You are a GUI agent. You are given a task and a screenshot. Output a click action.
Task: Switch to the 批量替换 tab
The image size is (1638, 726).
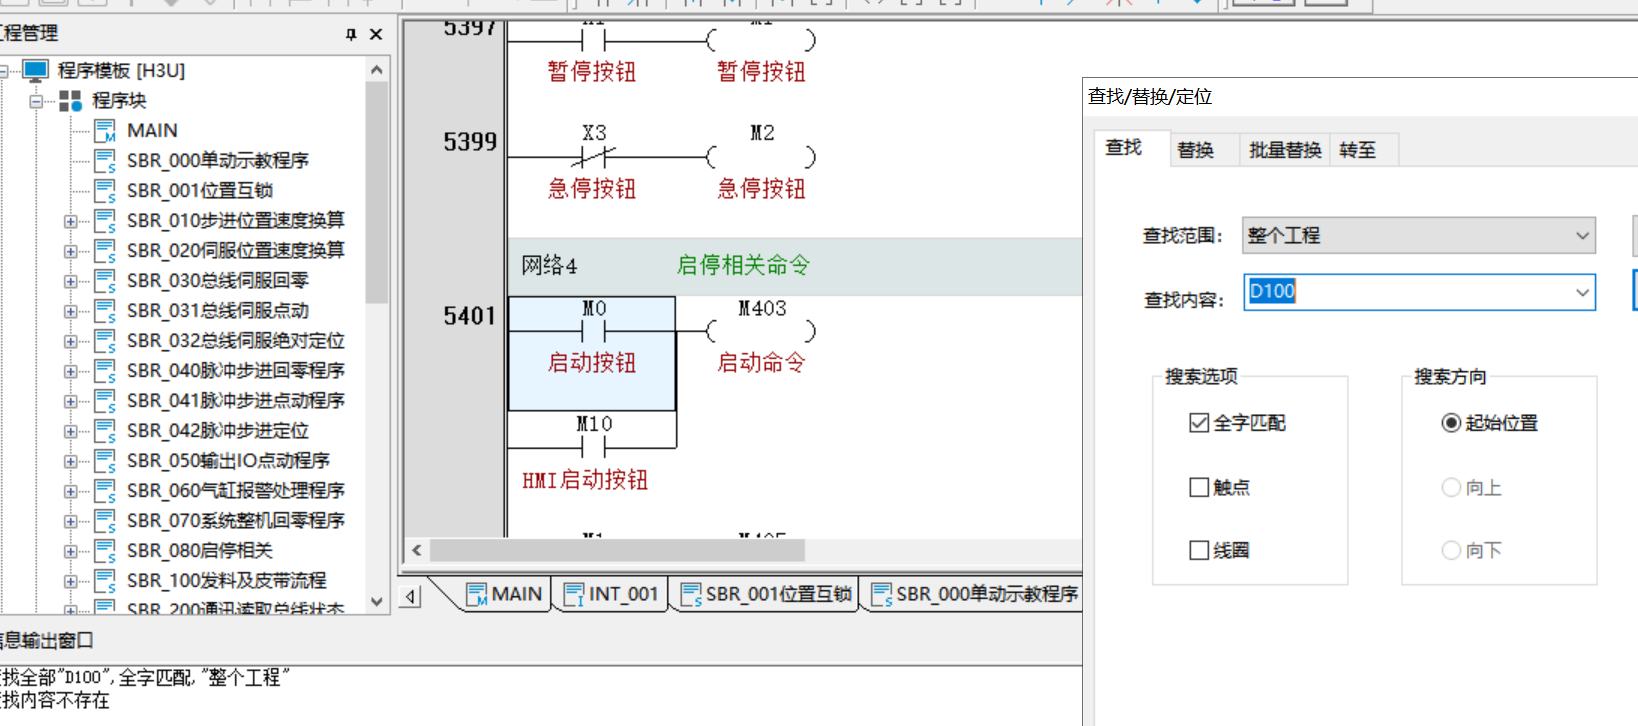(1284, 150)
